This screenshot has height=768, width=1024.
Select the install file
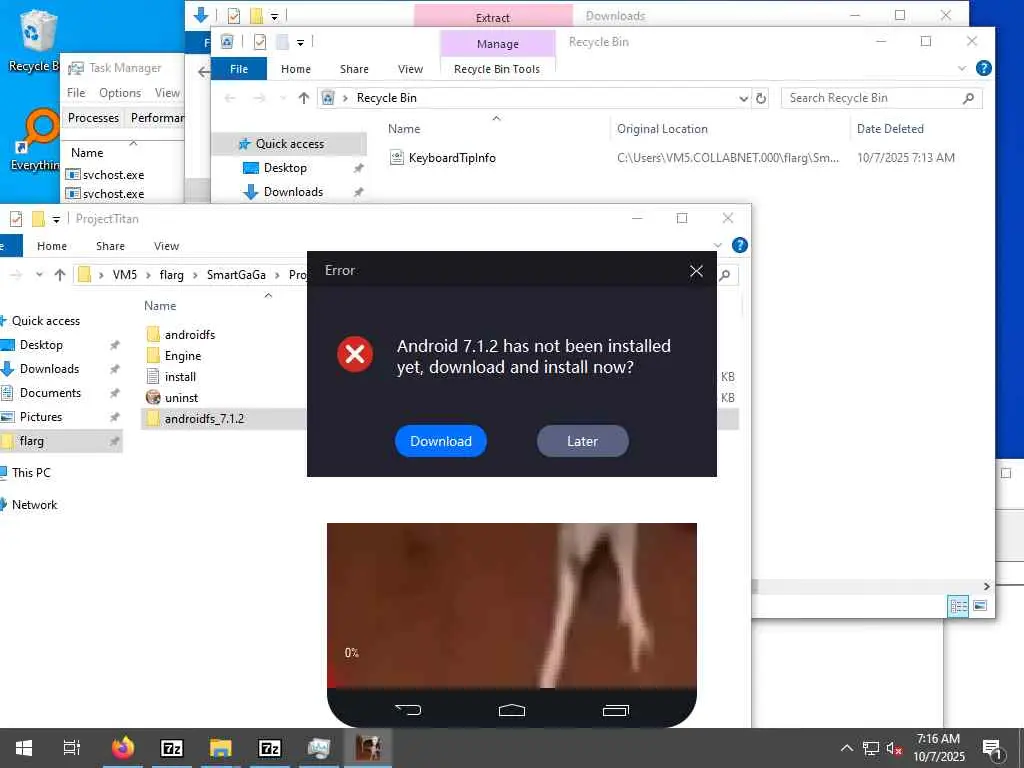click(x=180, y=377)
